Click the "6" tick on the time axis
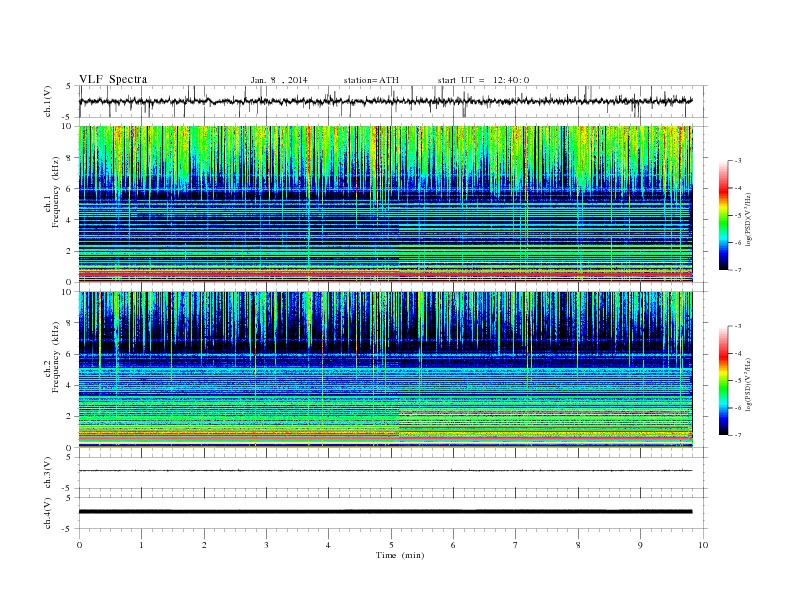 453,545
